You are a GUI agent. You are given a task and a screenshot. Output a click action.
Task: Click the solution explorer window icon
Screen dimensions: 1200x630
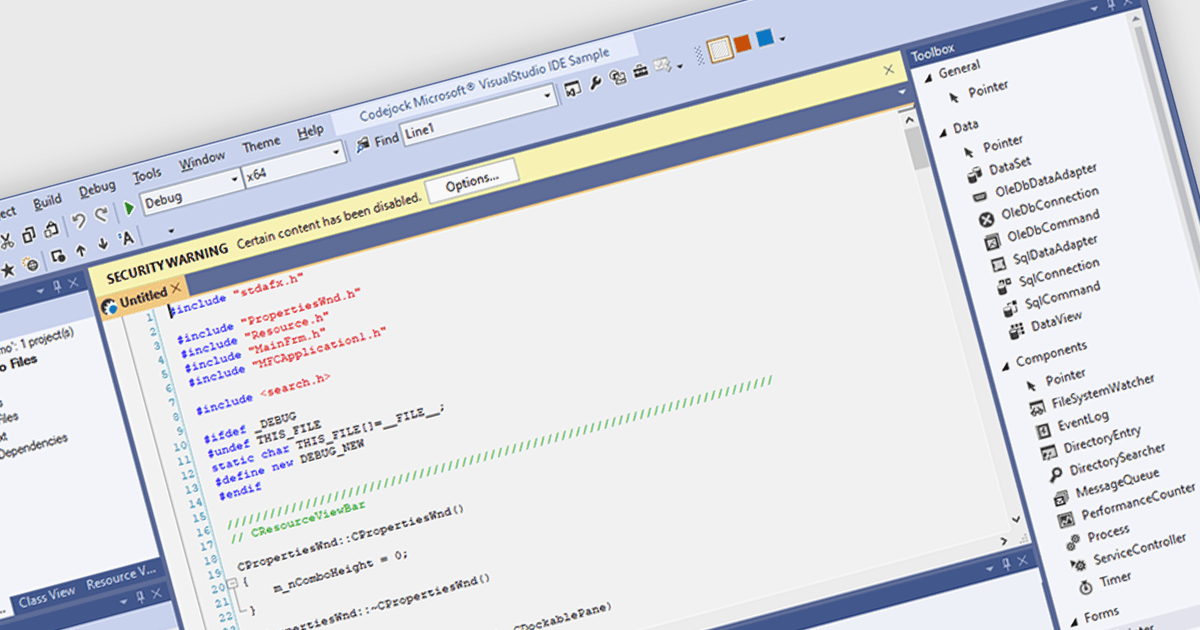(573, 91)
